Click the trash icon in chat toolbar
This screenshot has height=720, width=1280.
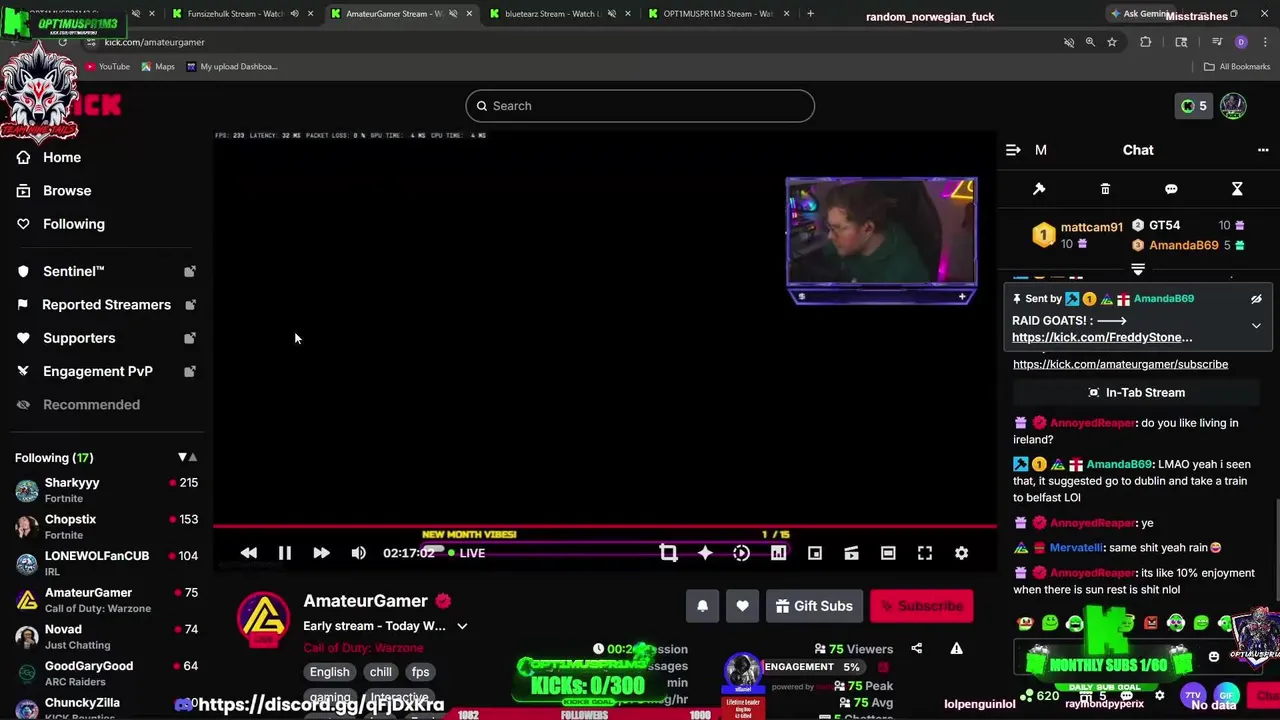pos(1105,189)
